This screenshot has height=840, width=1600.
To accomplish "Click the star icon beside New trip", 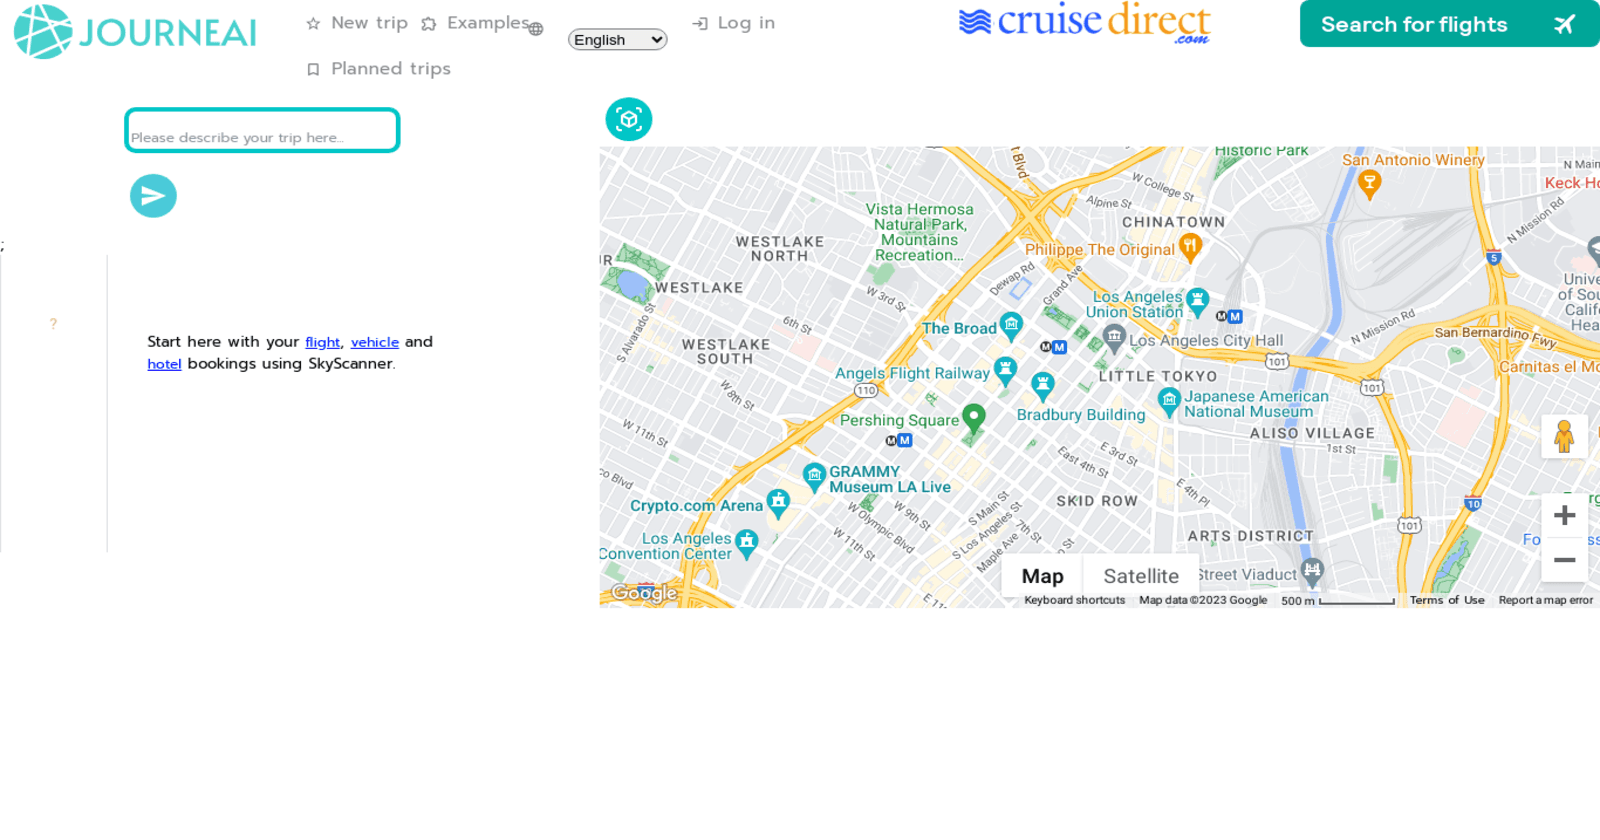I will click(313, 24).
